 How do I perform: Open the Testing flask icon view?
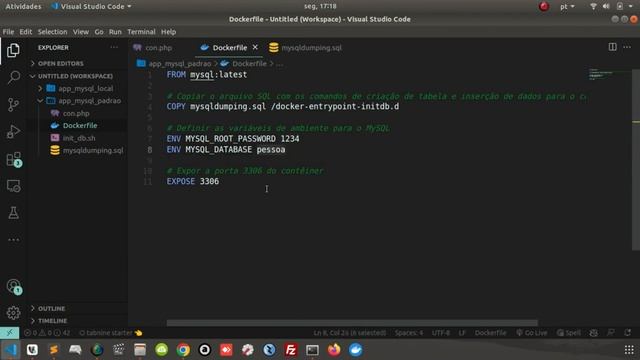13,213
